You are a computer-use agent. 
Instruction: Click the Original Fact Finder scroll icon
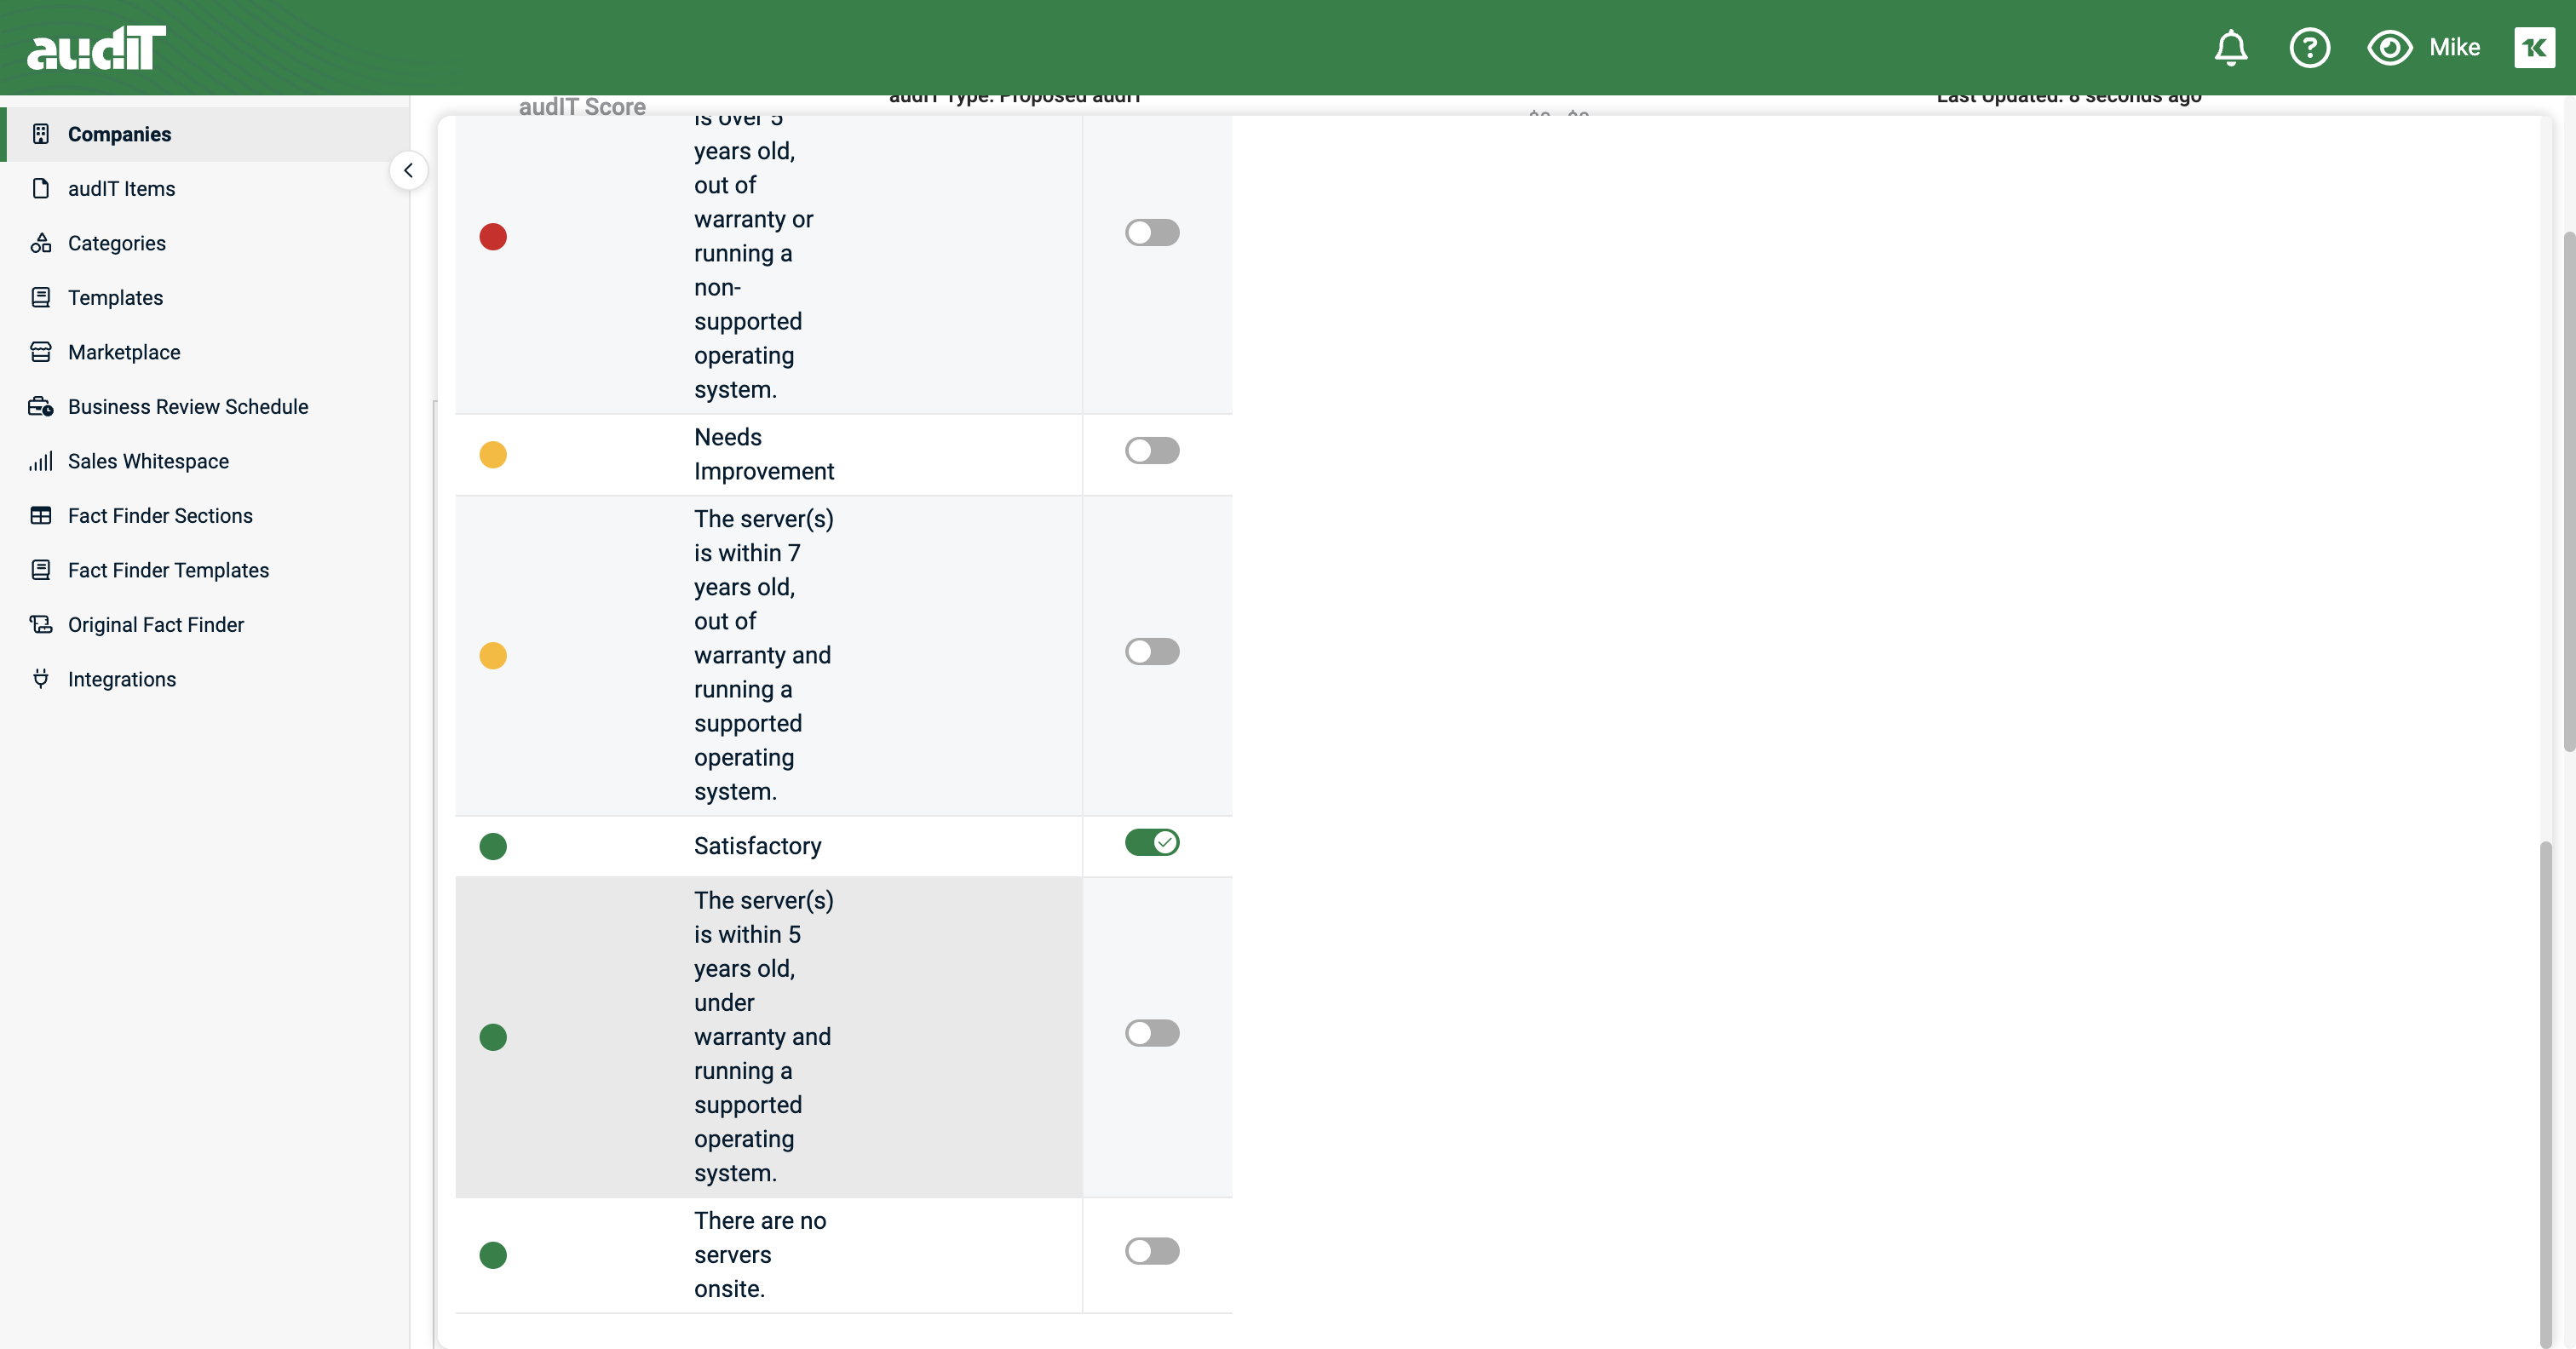pos(41,624)
